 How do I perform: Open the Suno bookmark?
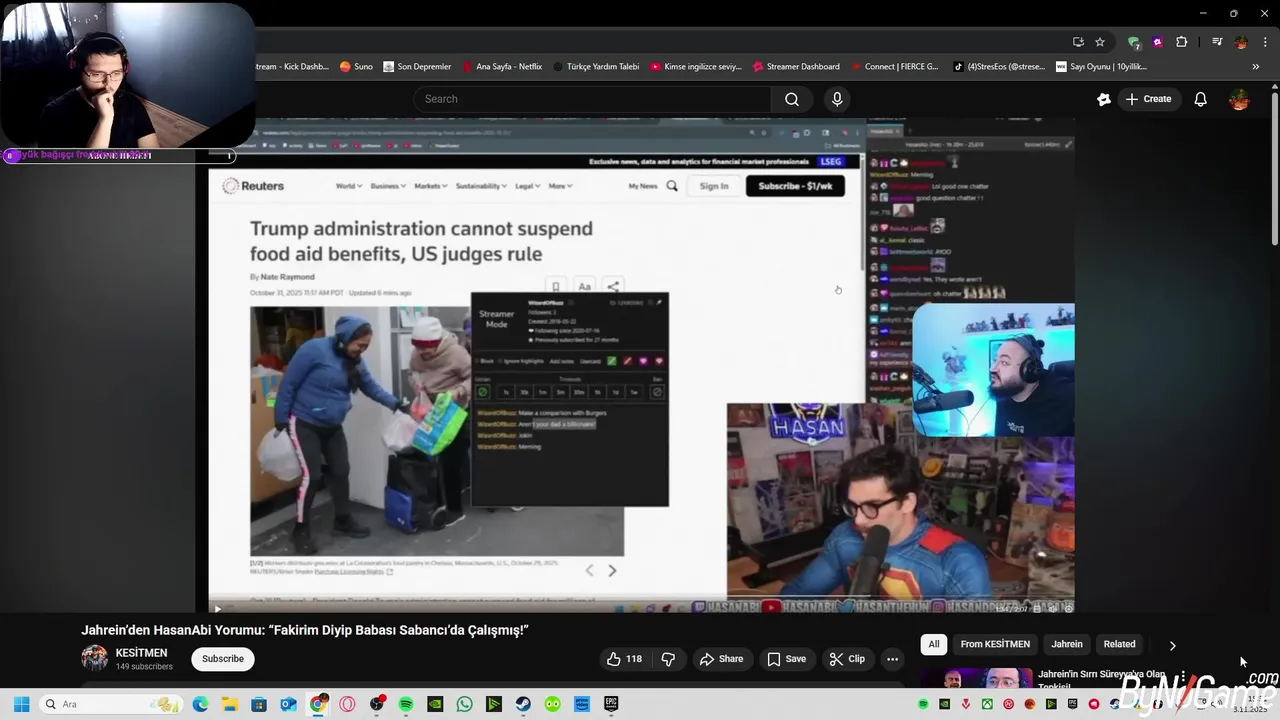click(356, 67)
